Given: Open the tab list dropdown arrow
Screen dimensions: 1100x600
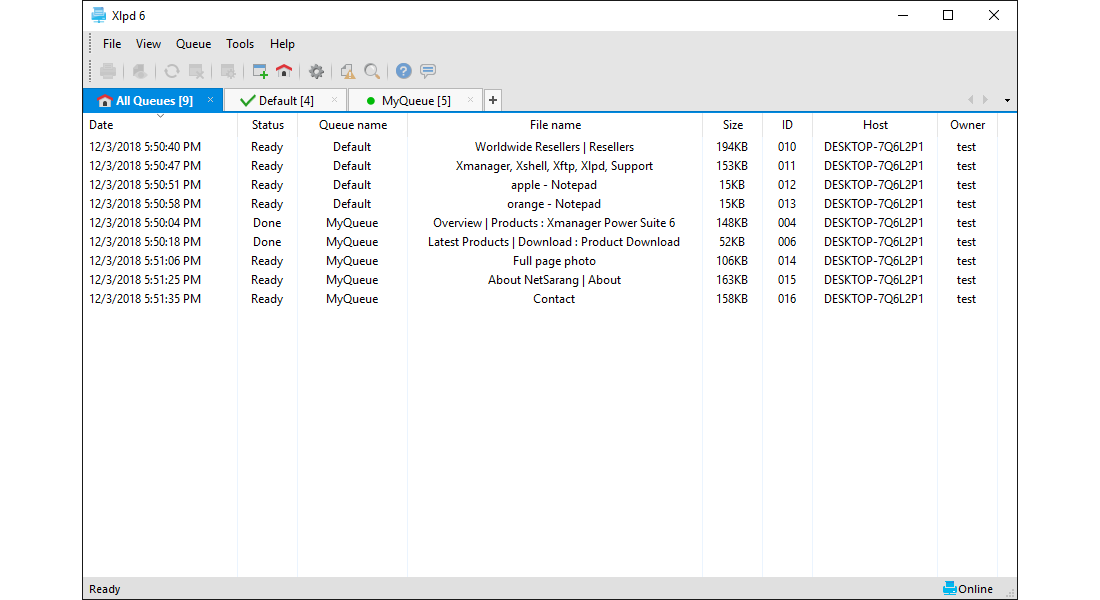Looking at the screenshot, I should pyautogui.click(x=1007, y=100).
